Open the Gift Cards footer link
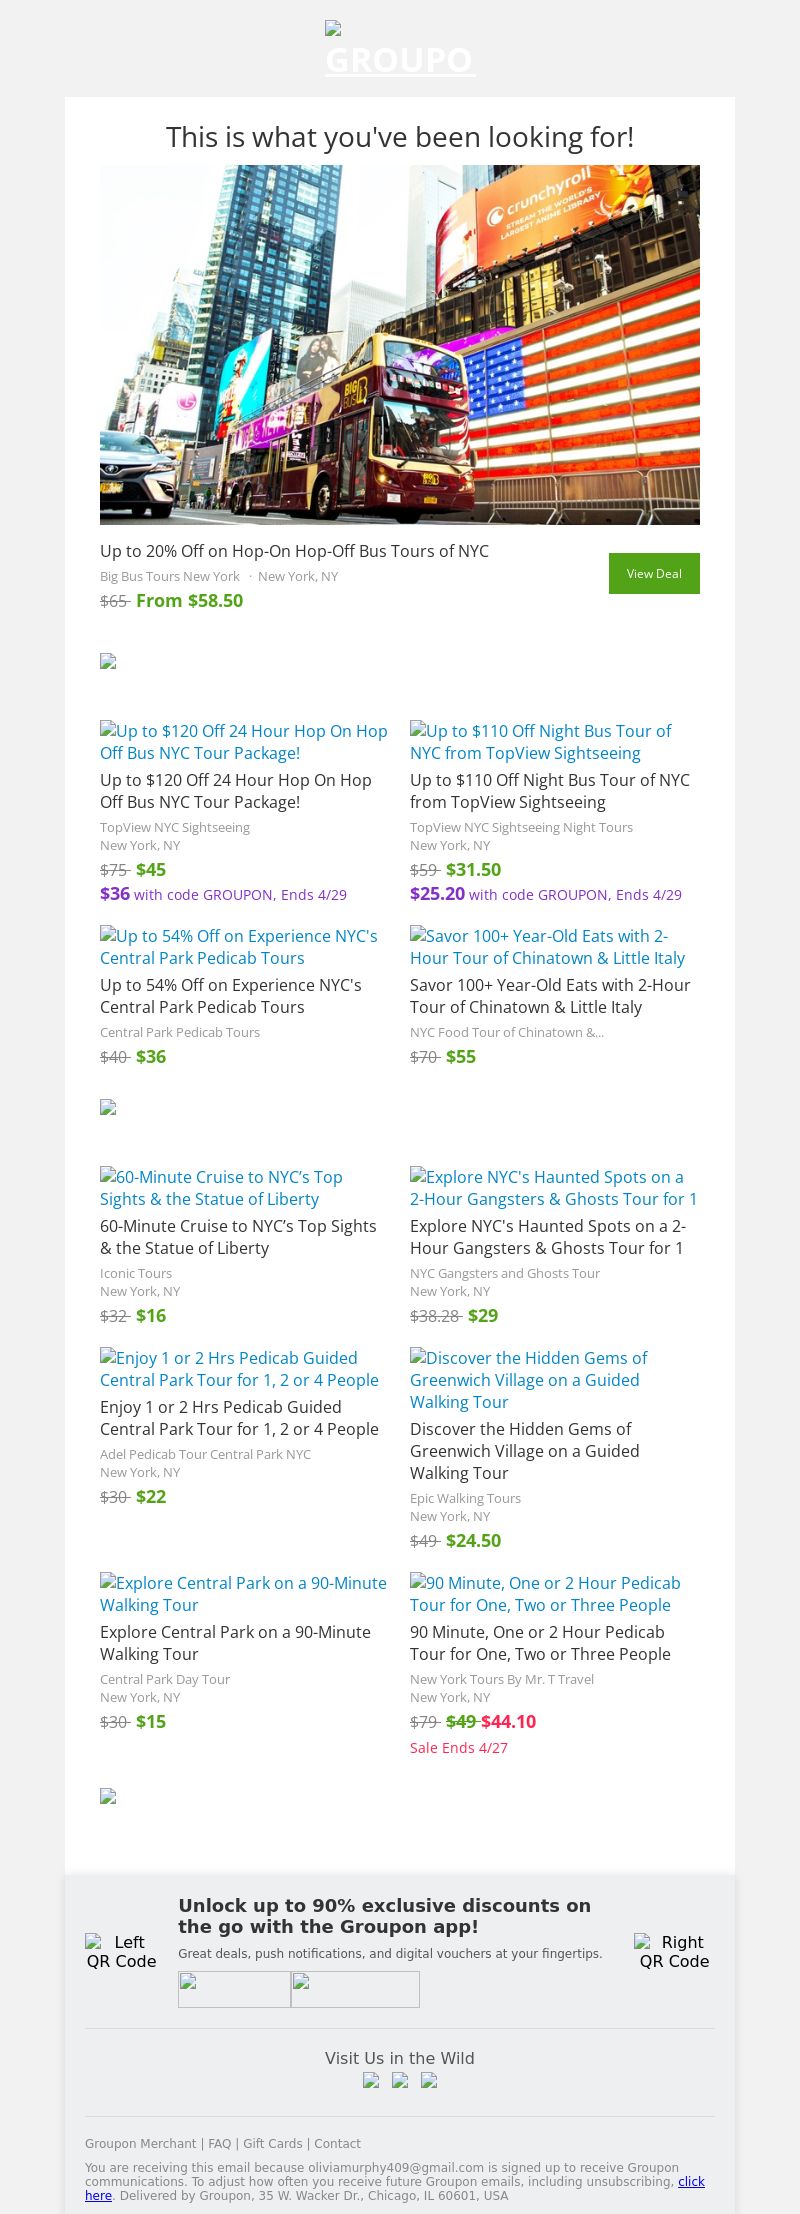The height and width of the screenshot is (2214, 800). [272, 2143]
